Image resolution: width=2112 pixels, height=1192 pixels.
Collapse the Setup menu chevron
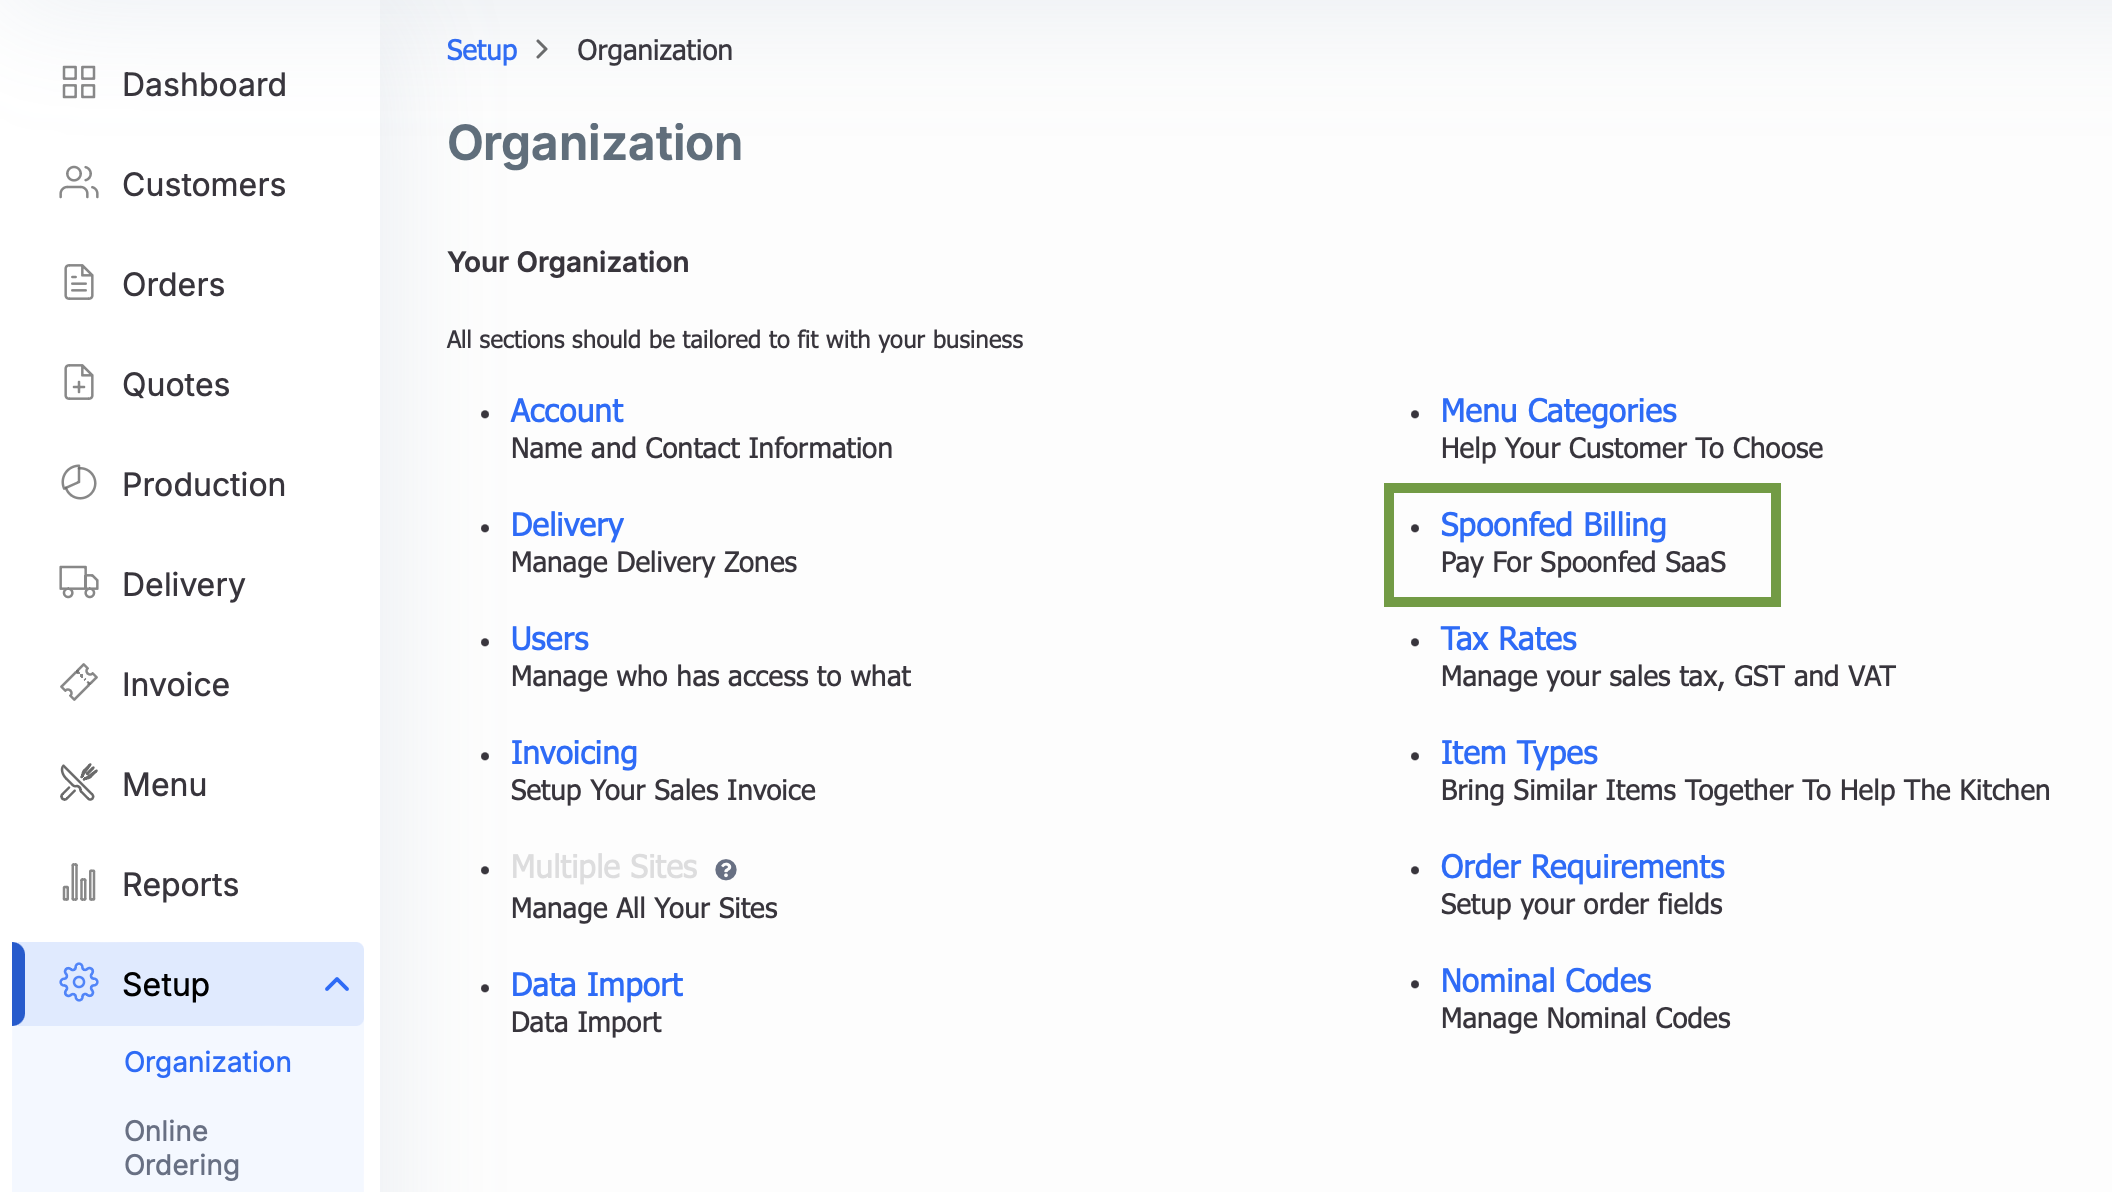pos(337,985)
